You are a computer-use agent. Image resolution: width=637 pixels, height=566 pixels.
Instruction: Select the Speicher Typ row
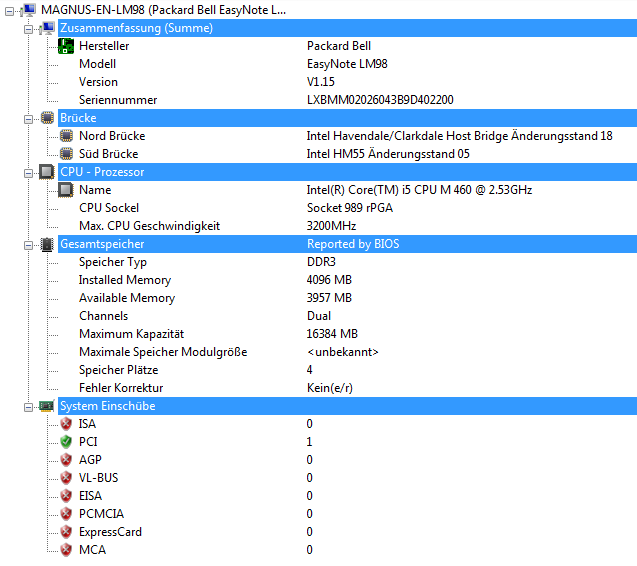347,262
